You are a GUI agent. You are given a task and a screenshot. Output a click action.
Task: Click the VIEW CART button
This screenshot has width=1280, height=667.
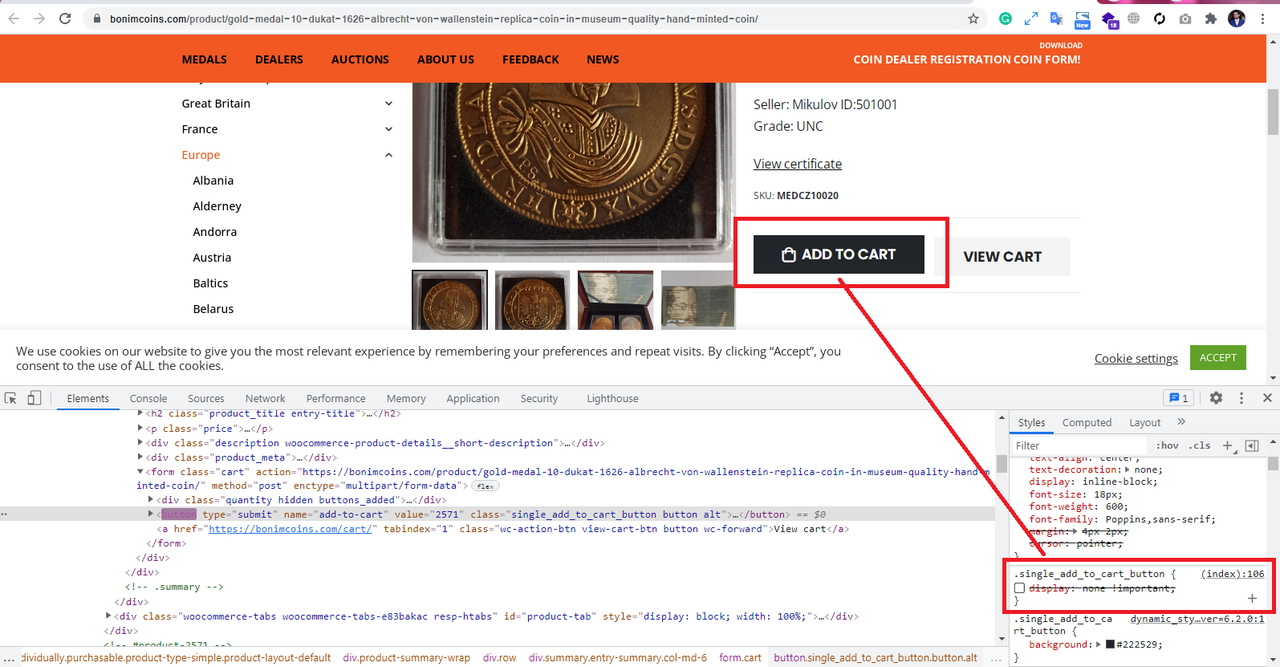pos(1002,256)
